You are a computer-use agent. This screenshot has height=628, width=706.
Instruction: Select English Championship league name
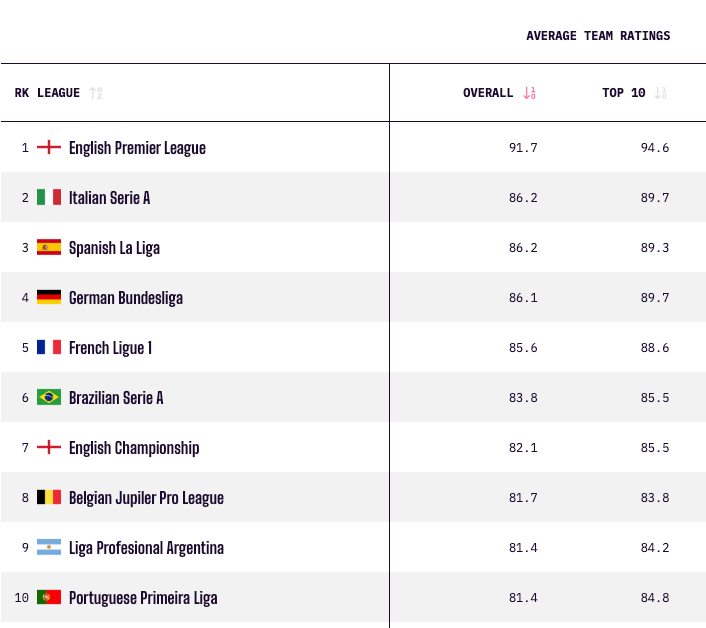click(x=134, y=448)
